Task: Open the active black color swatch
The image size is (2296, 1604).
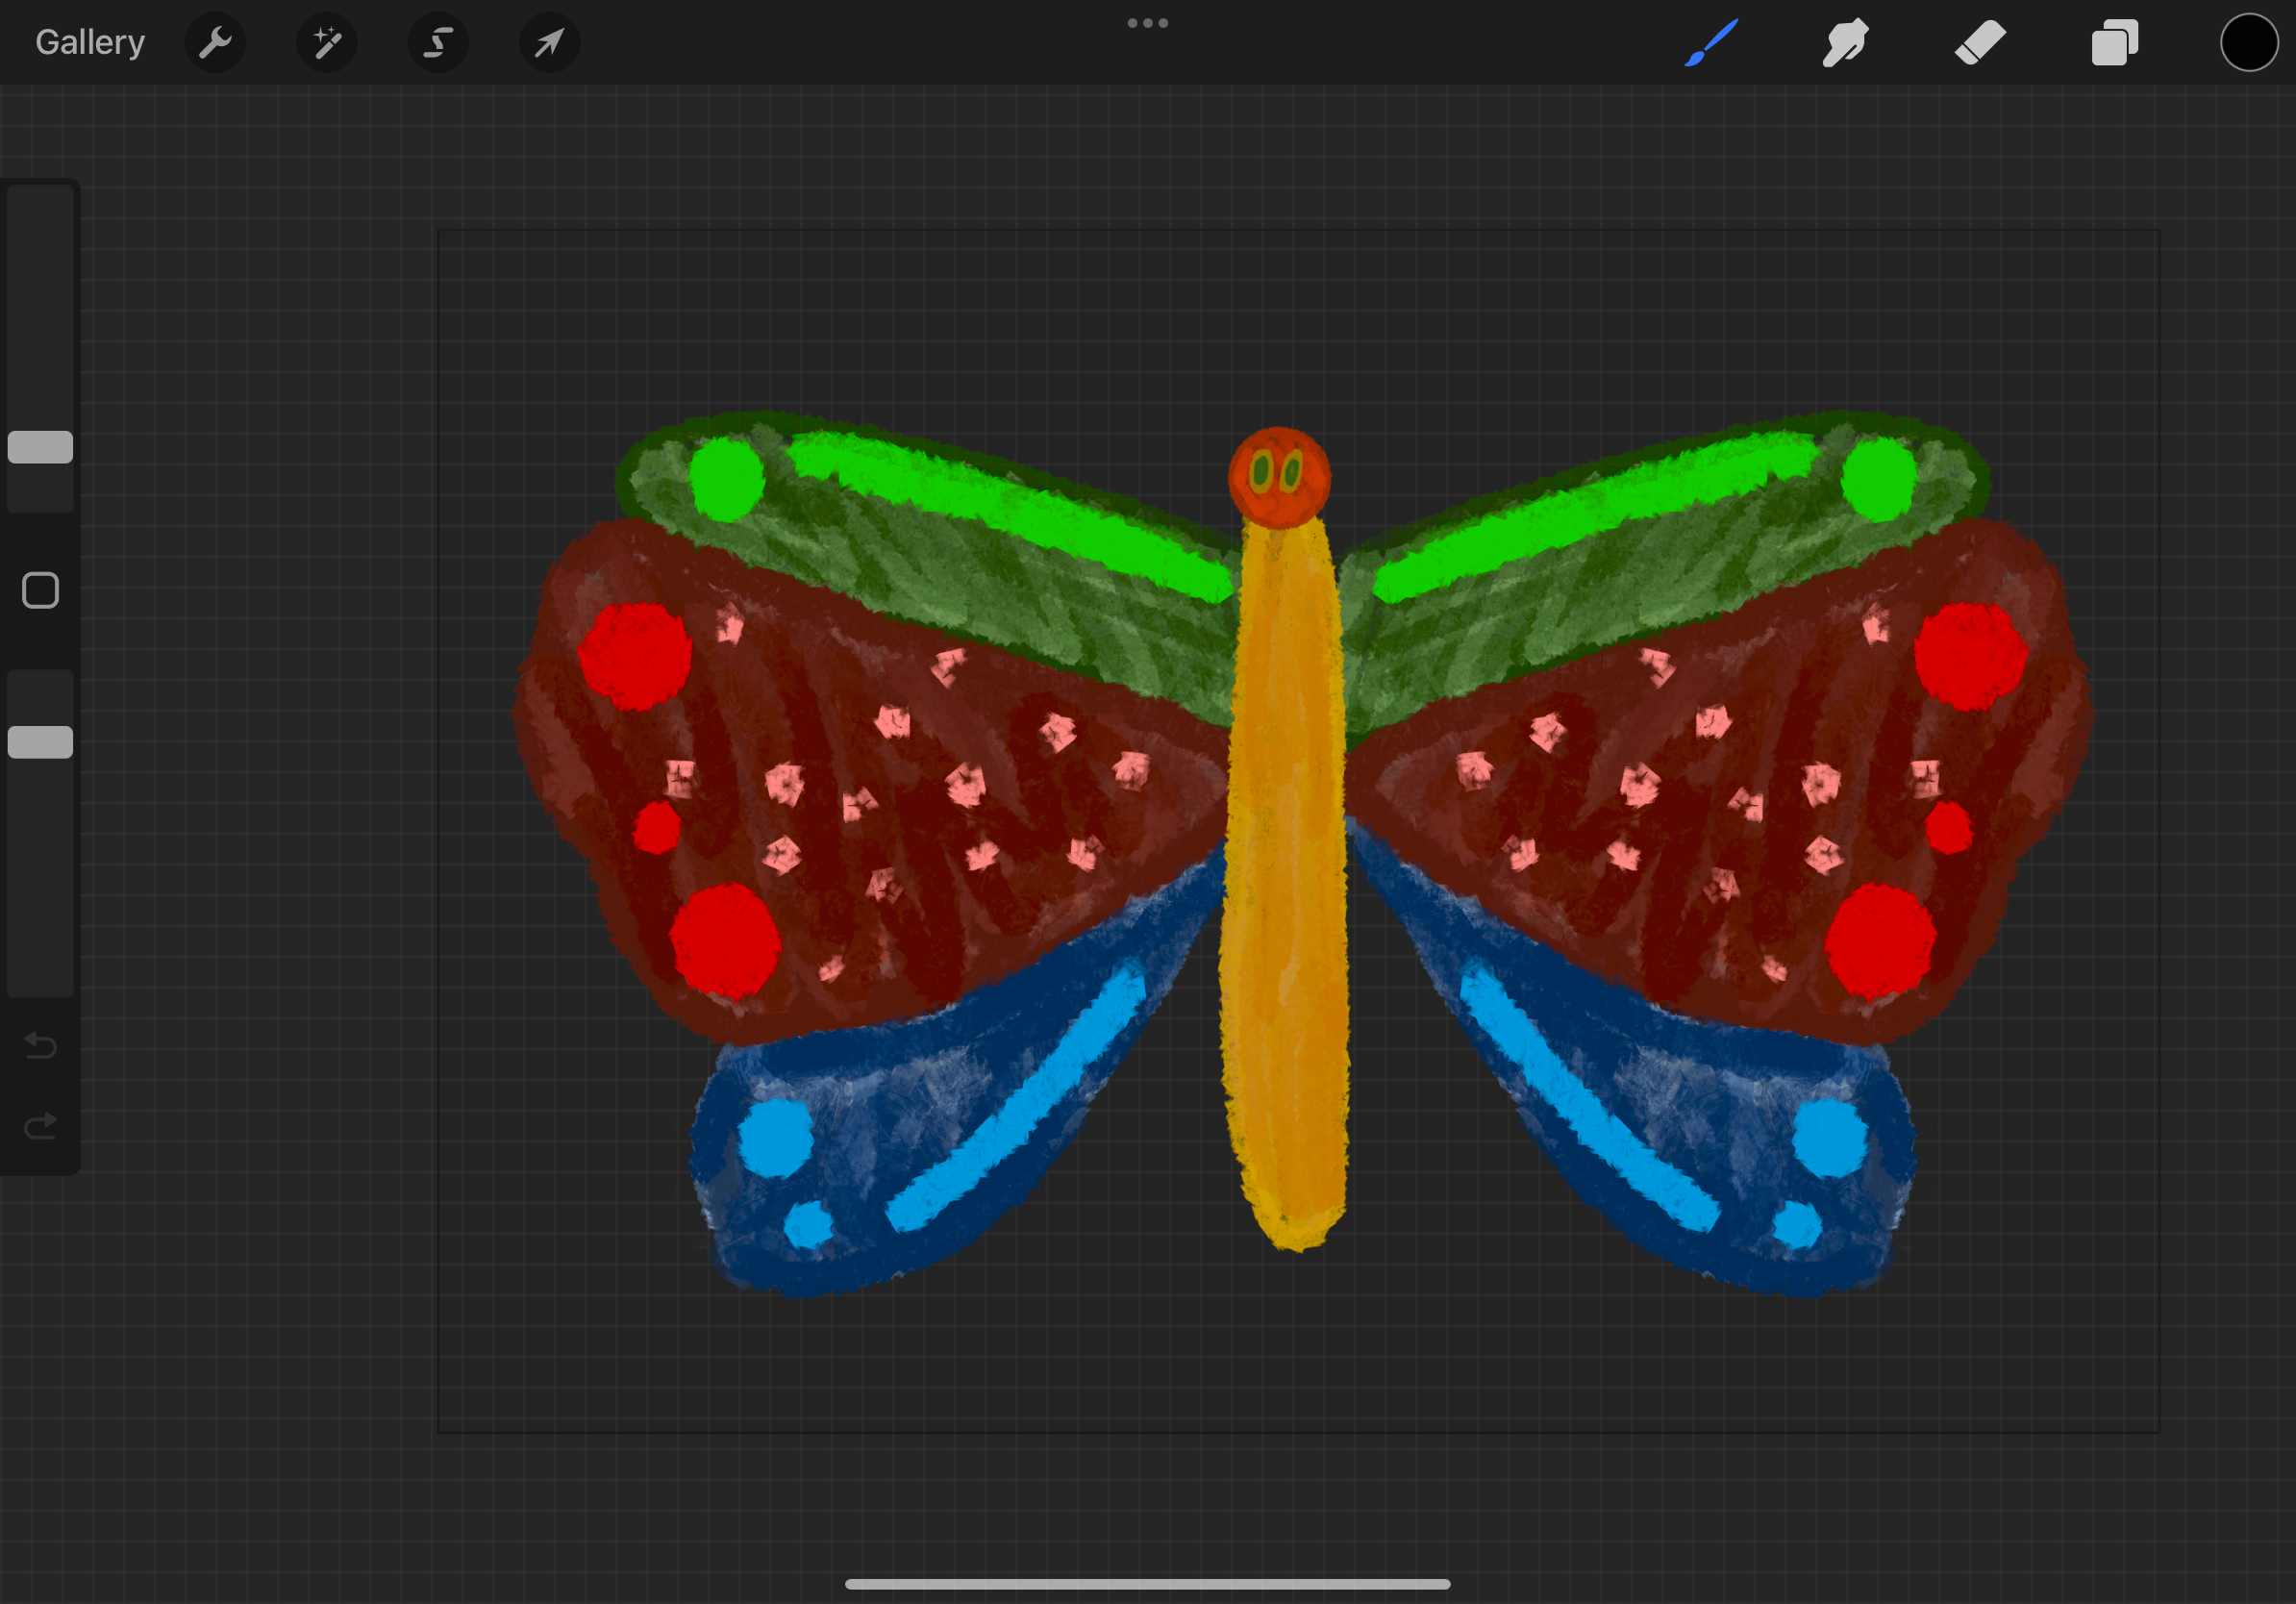Action: click(2249, 43)
